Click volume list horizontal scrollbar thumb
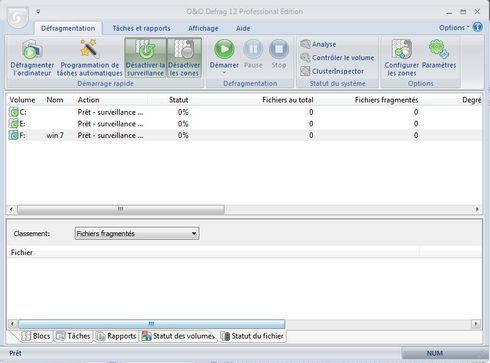Screen dimensions: 490x363 [x=121, y=209]
